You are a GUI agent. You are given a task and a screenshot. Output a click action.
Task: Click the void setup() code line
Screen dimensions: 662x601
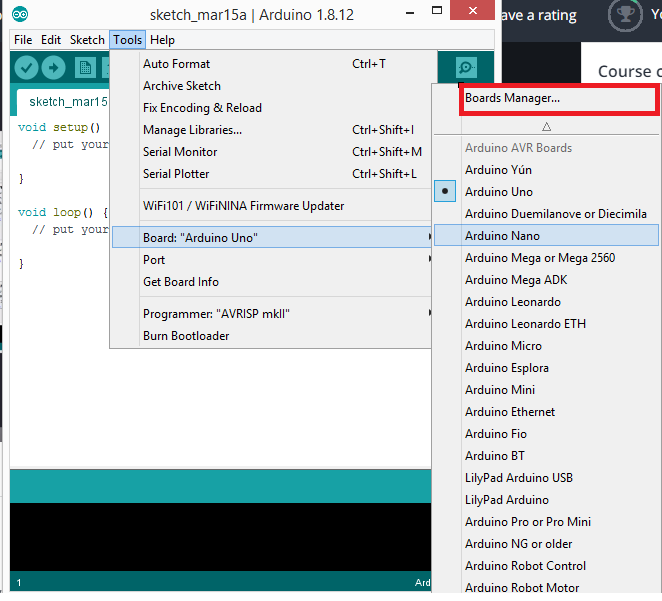pos(59,127)
